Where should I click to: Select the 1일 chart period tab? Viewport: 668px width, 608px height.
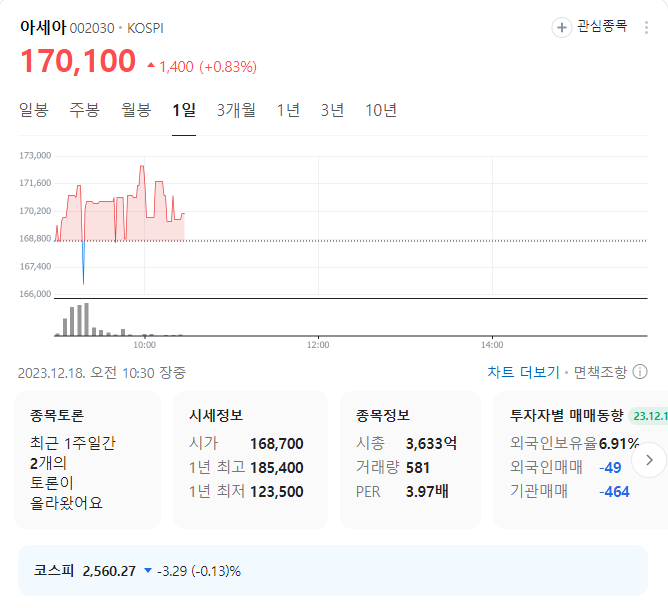point(184,110)
